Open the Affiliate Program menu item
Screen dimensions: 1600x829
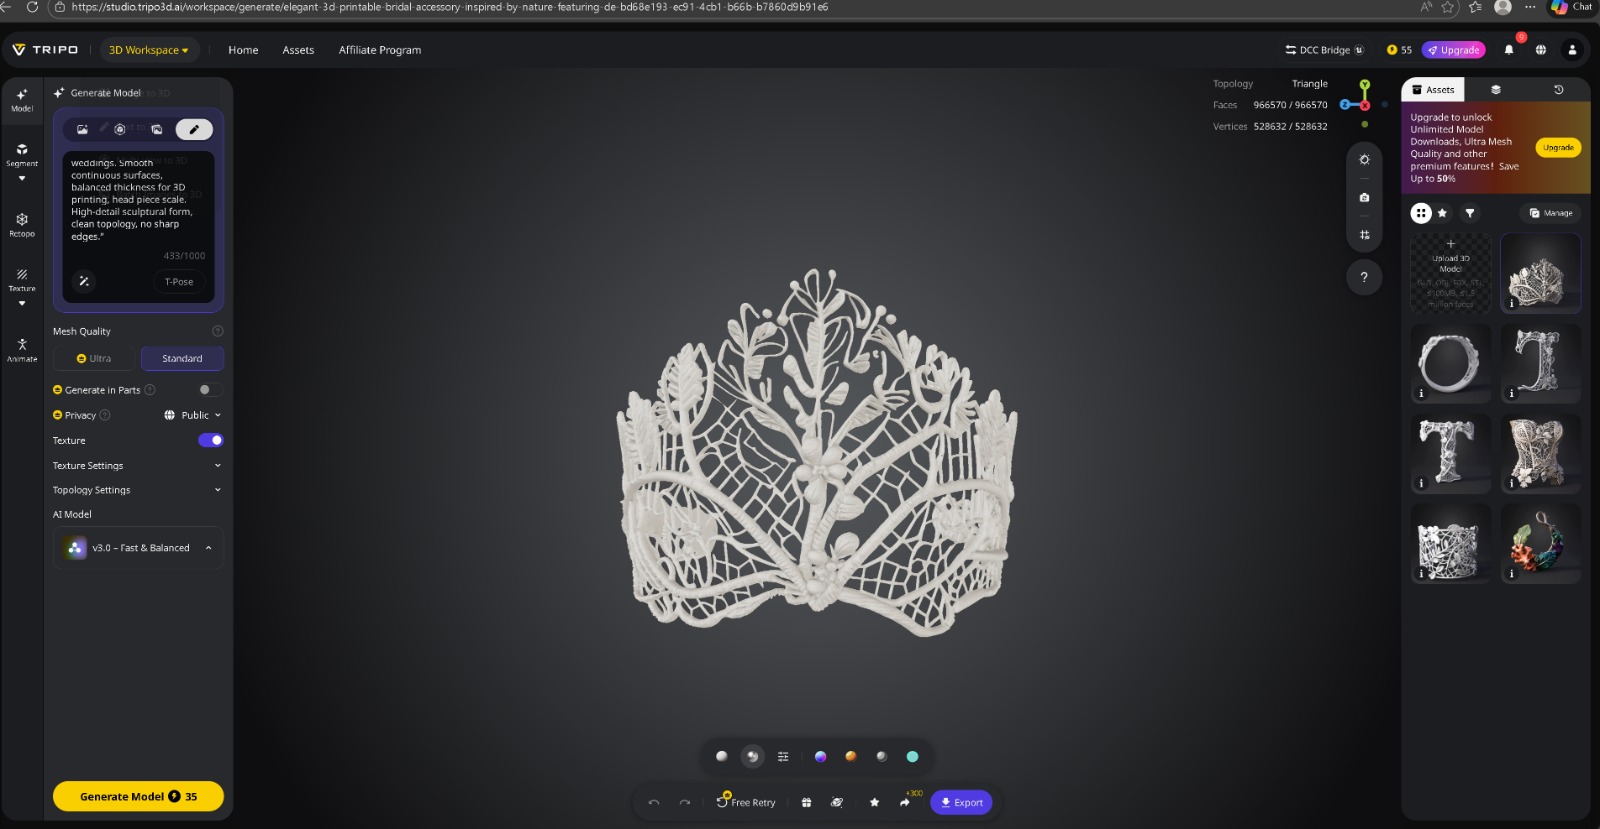[x=379, y=50]
